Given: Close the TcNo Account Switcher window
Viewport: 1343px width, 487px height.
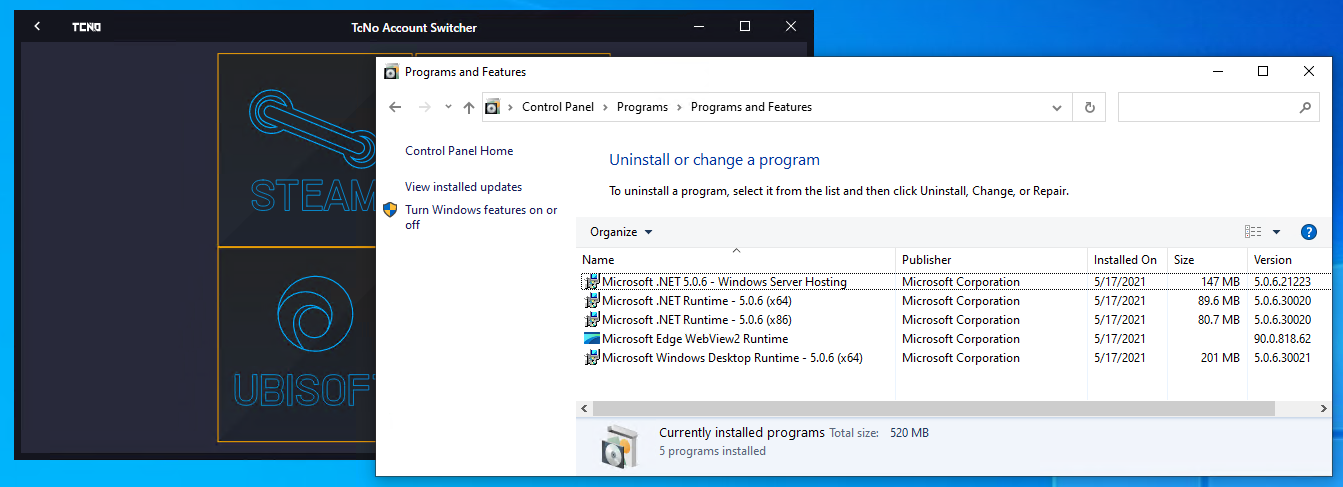Looking at the screenshot, I should coord(791,26).
